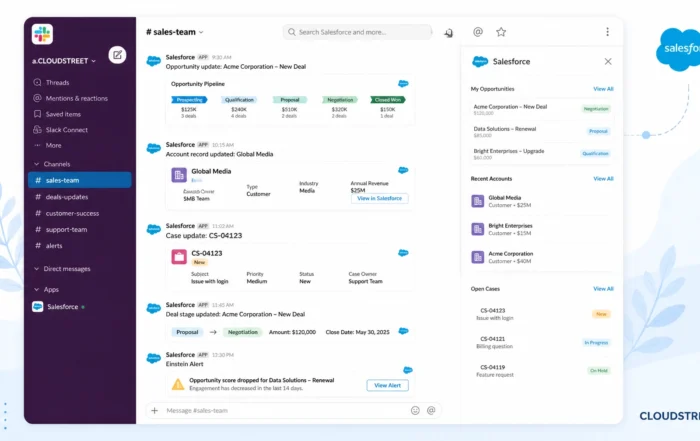Click Salesforce icon on deal stage card

[x=404, y=331]
